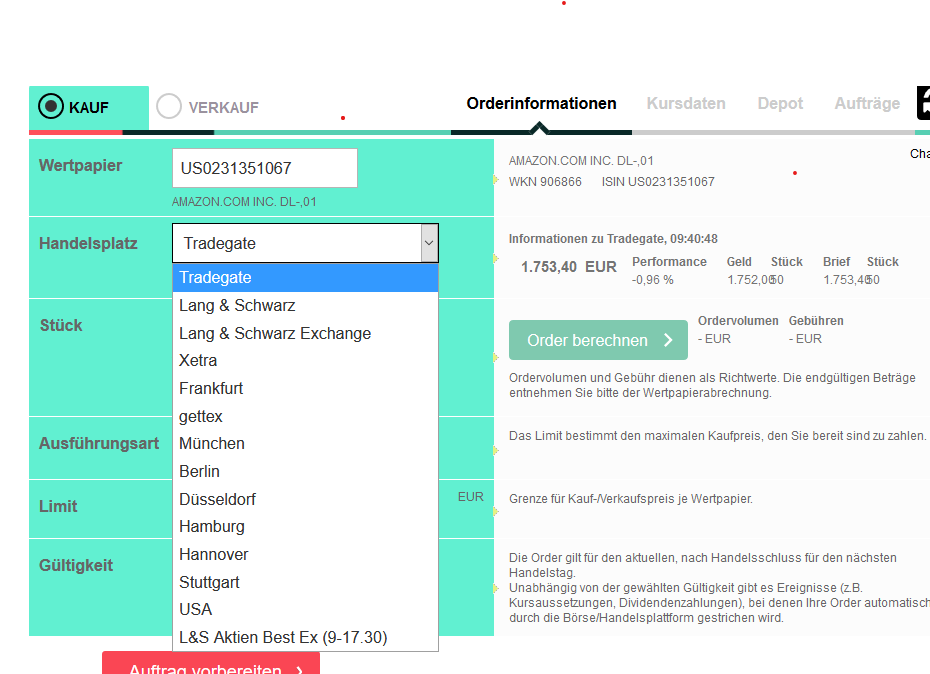Viewport: 930px width, 674px height.
Task: Select USA from the list
Action: pos(305,610)
